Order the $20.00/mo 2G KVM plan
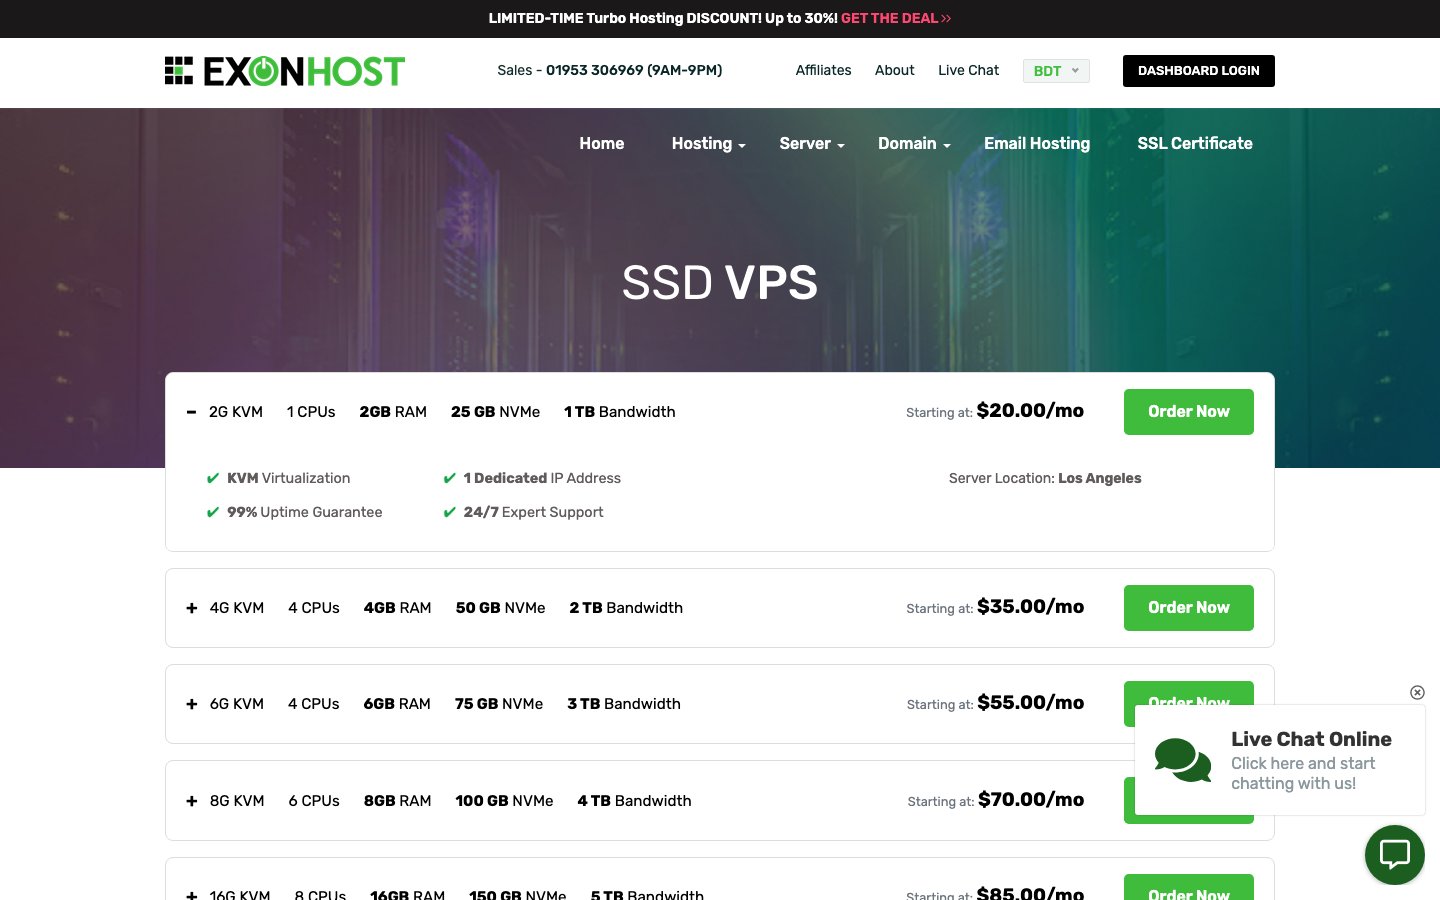Screen dimensions: 1440x900 click(x=1188, y=412)
